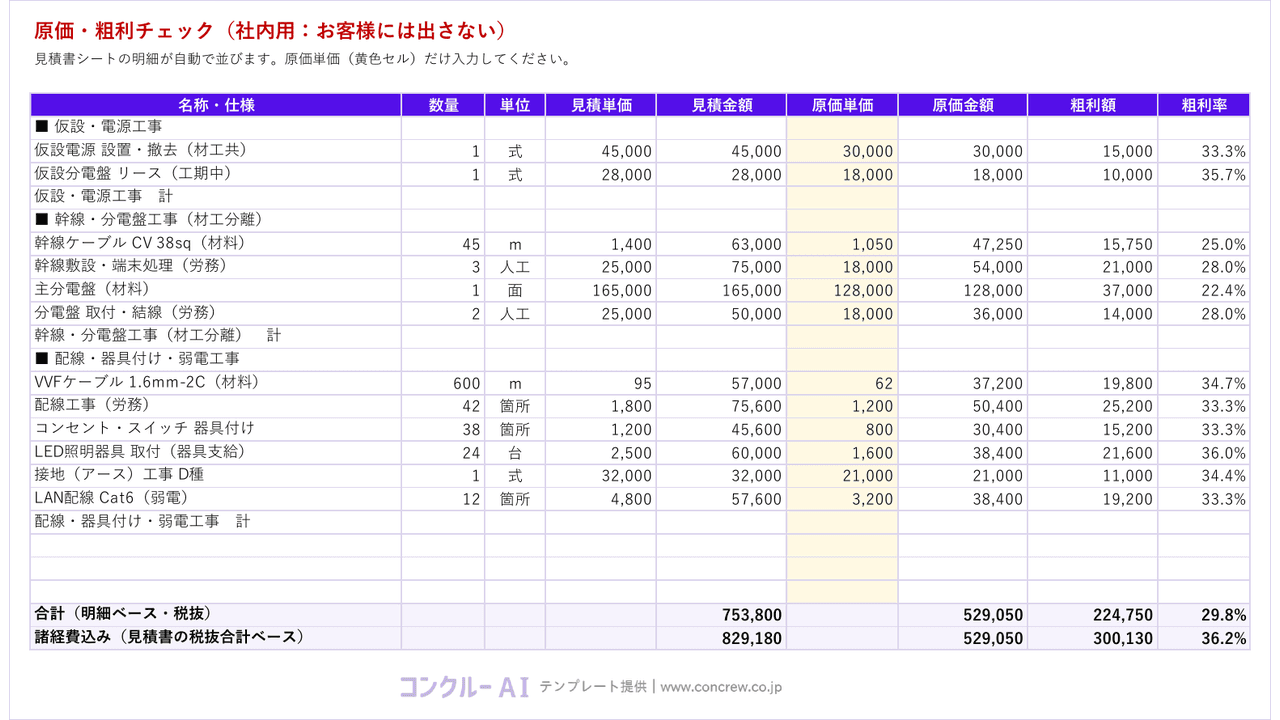This screenshot has width=1280, height=720.
Task: Click the section row ■ 配線・器具付け・弱電工事
Action: tap(640, 360)
